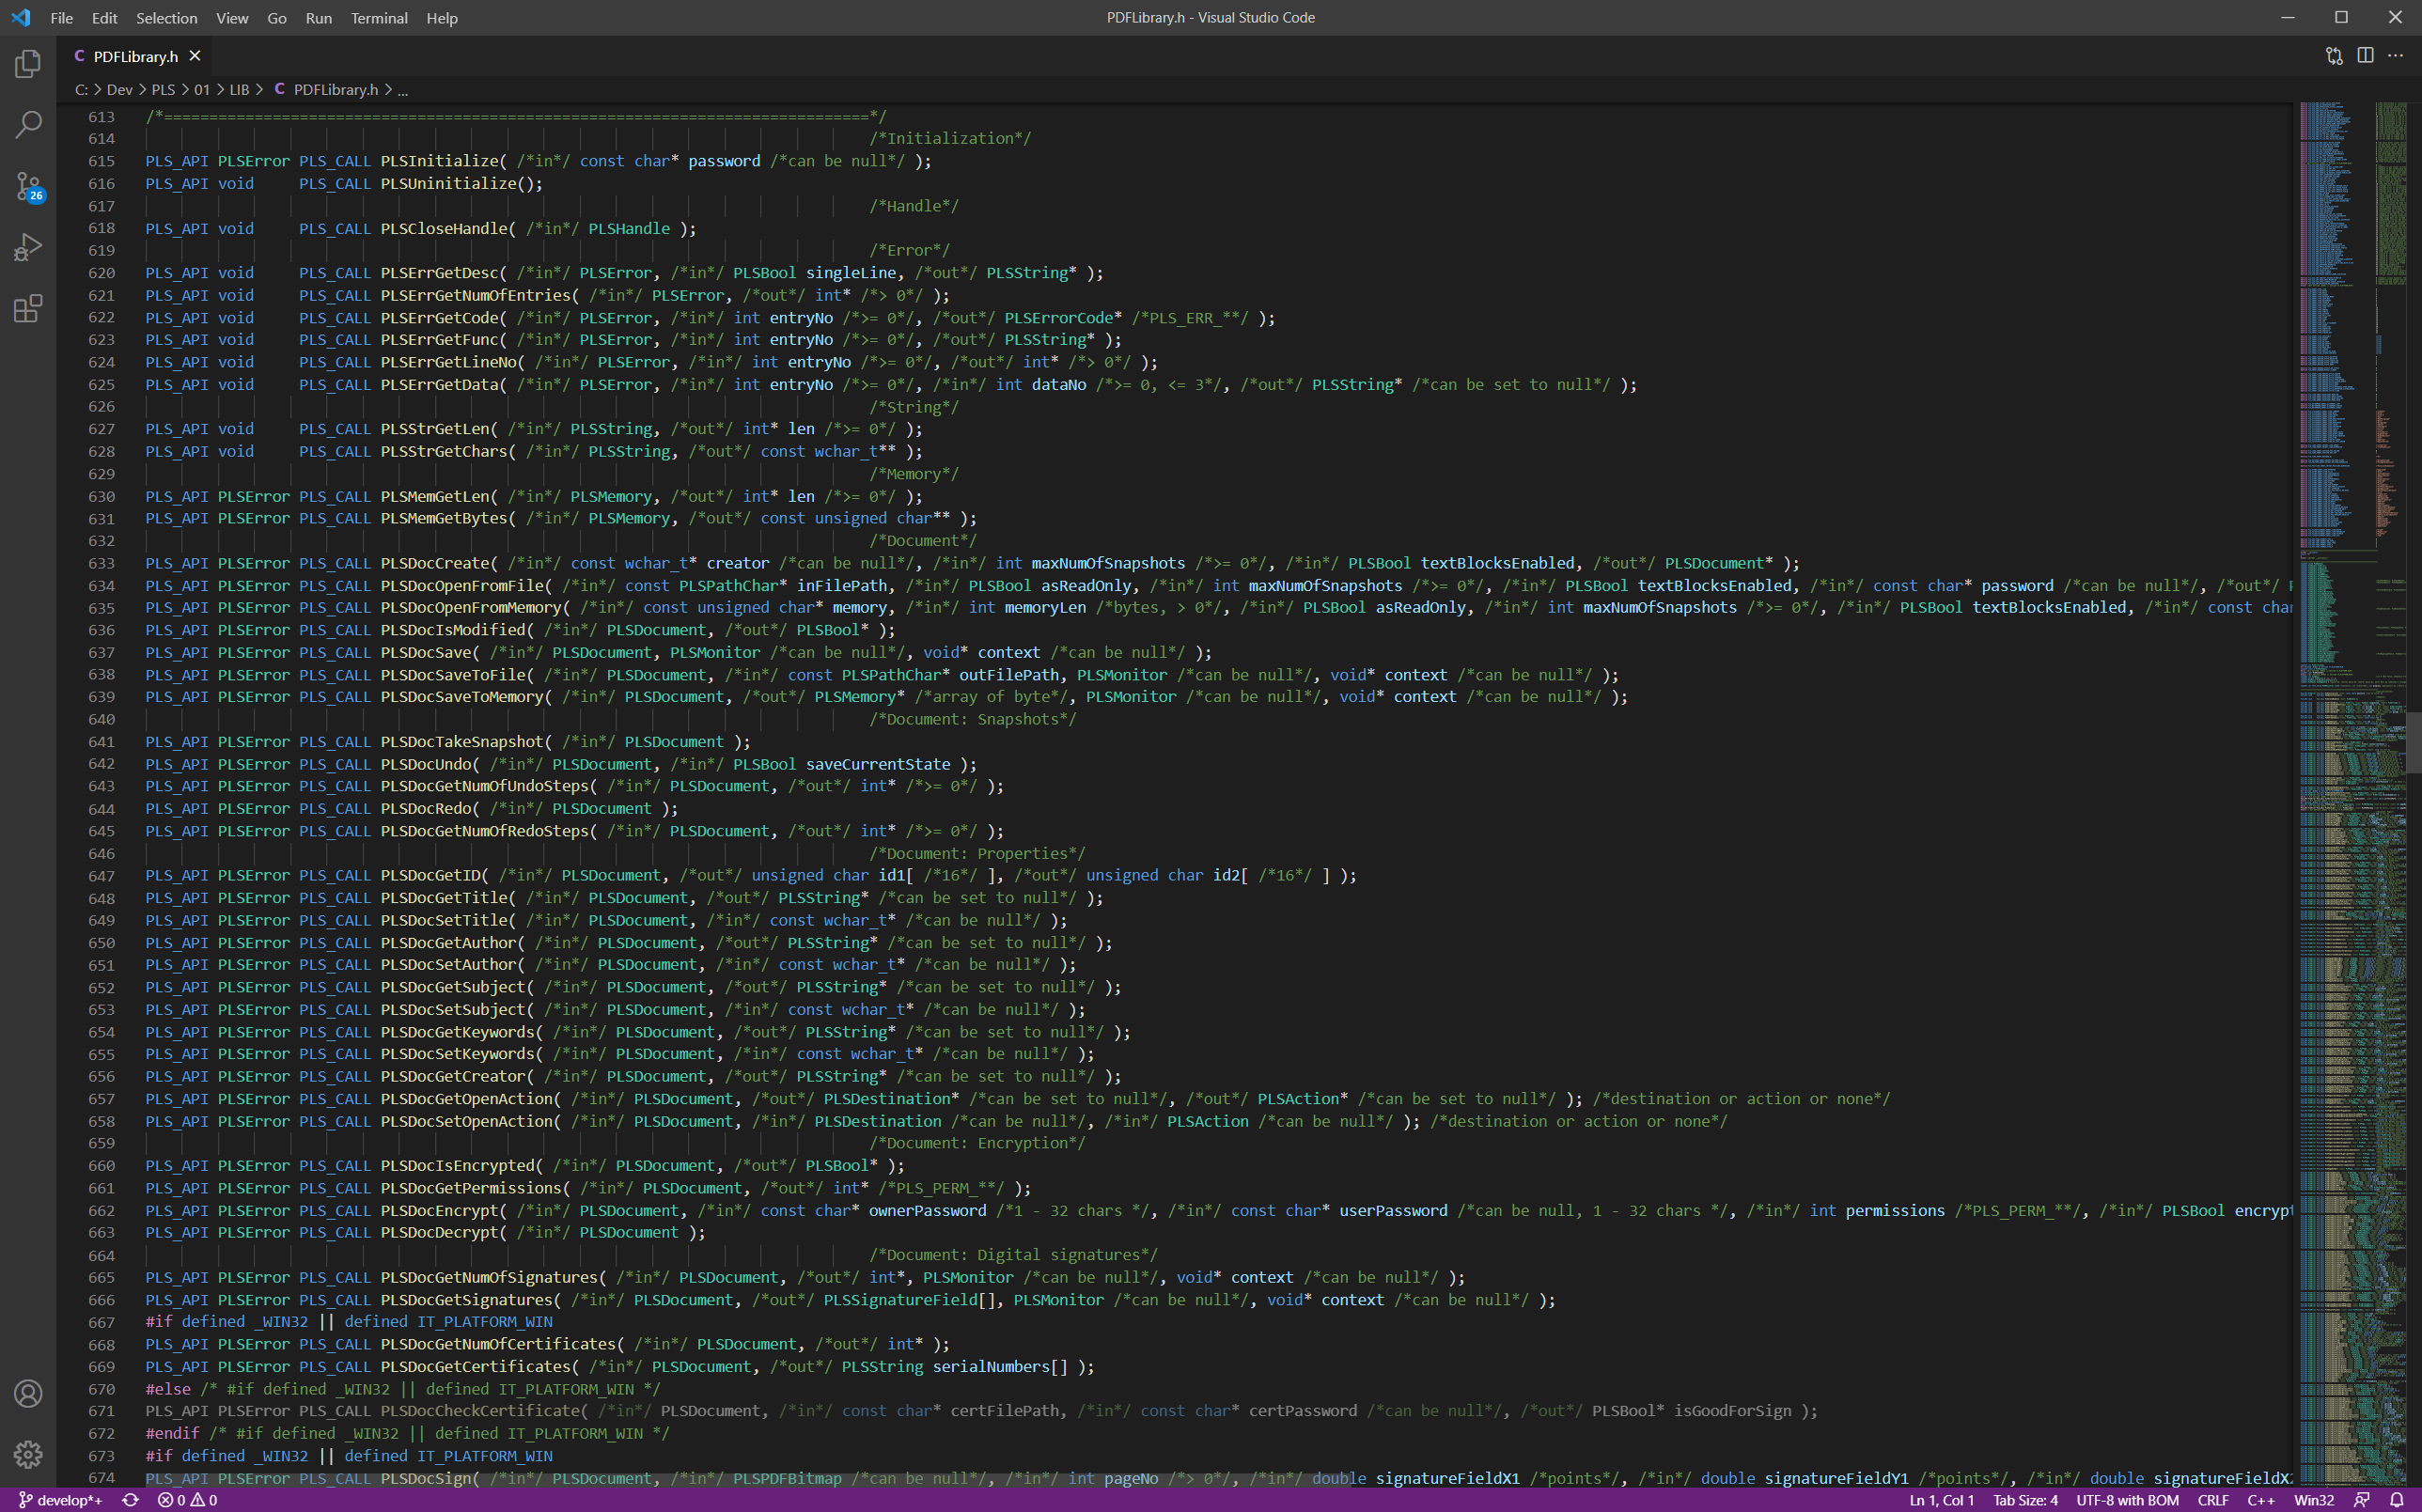Click #else directive on line 670
2422x1512 pixels.
click(167, 1389)
